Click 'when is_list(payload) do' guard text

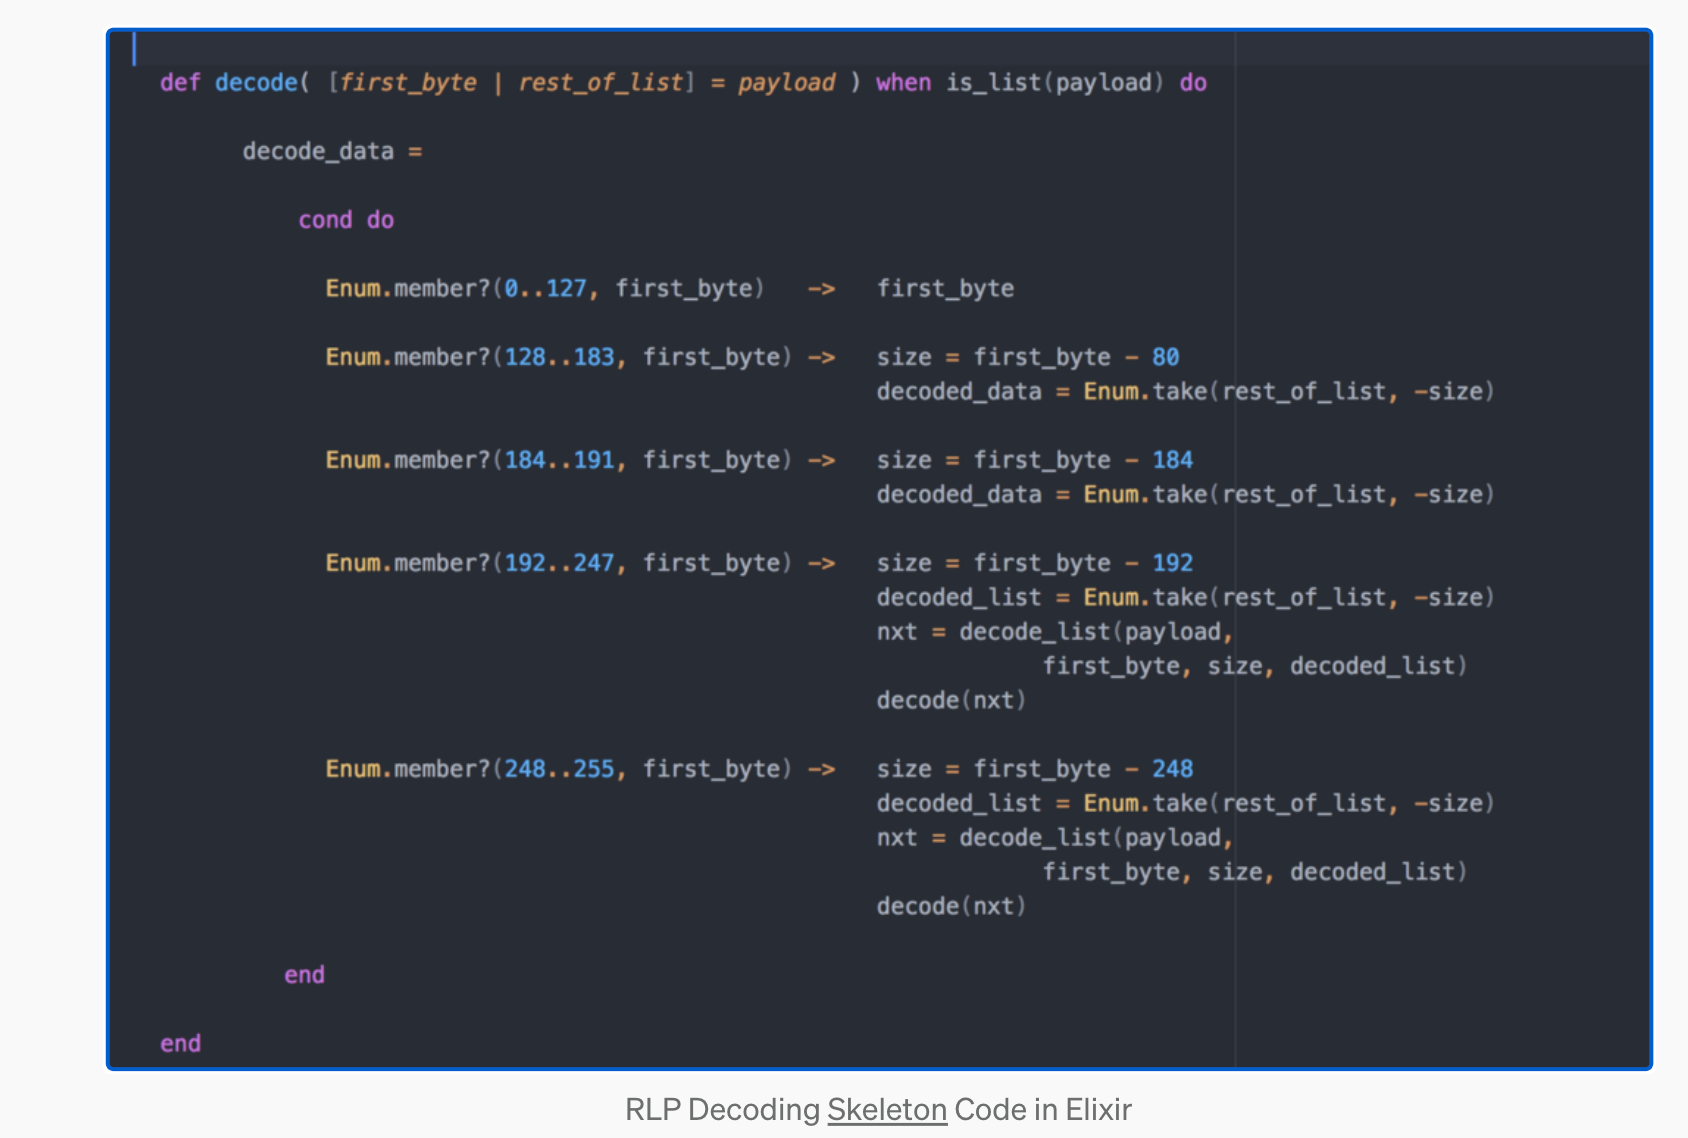(1041, 83)
